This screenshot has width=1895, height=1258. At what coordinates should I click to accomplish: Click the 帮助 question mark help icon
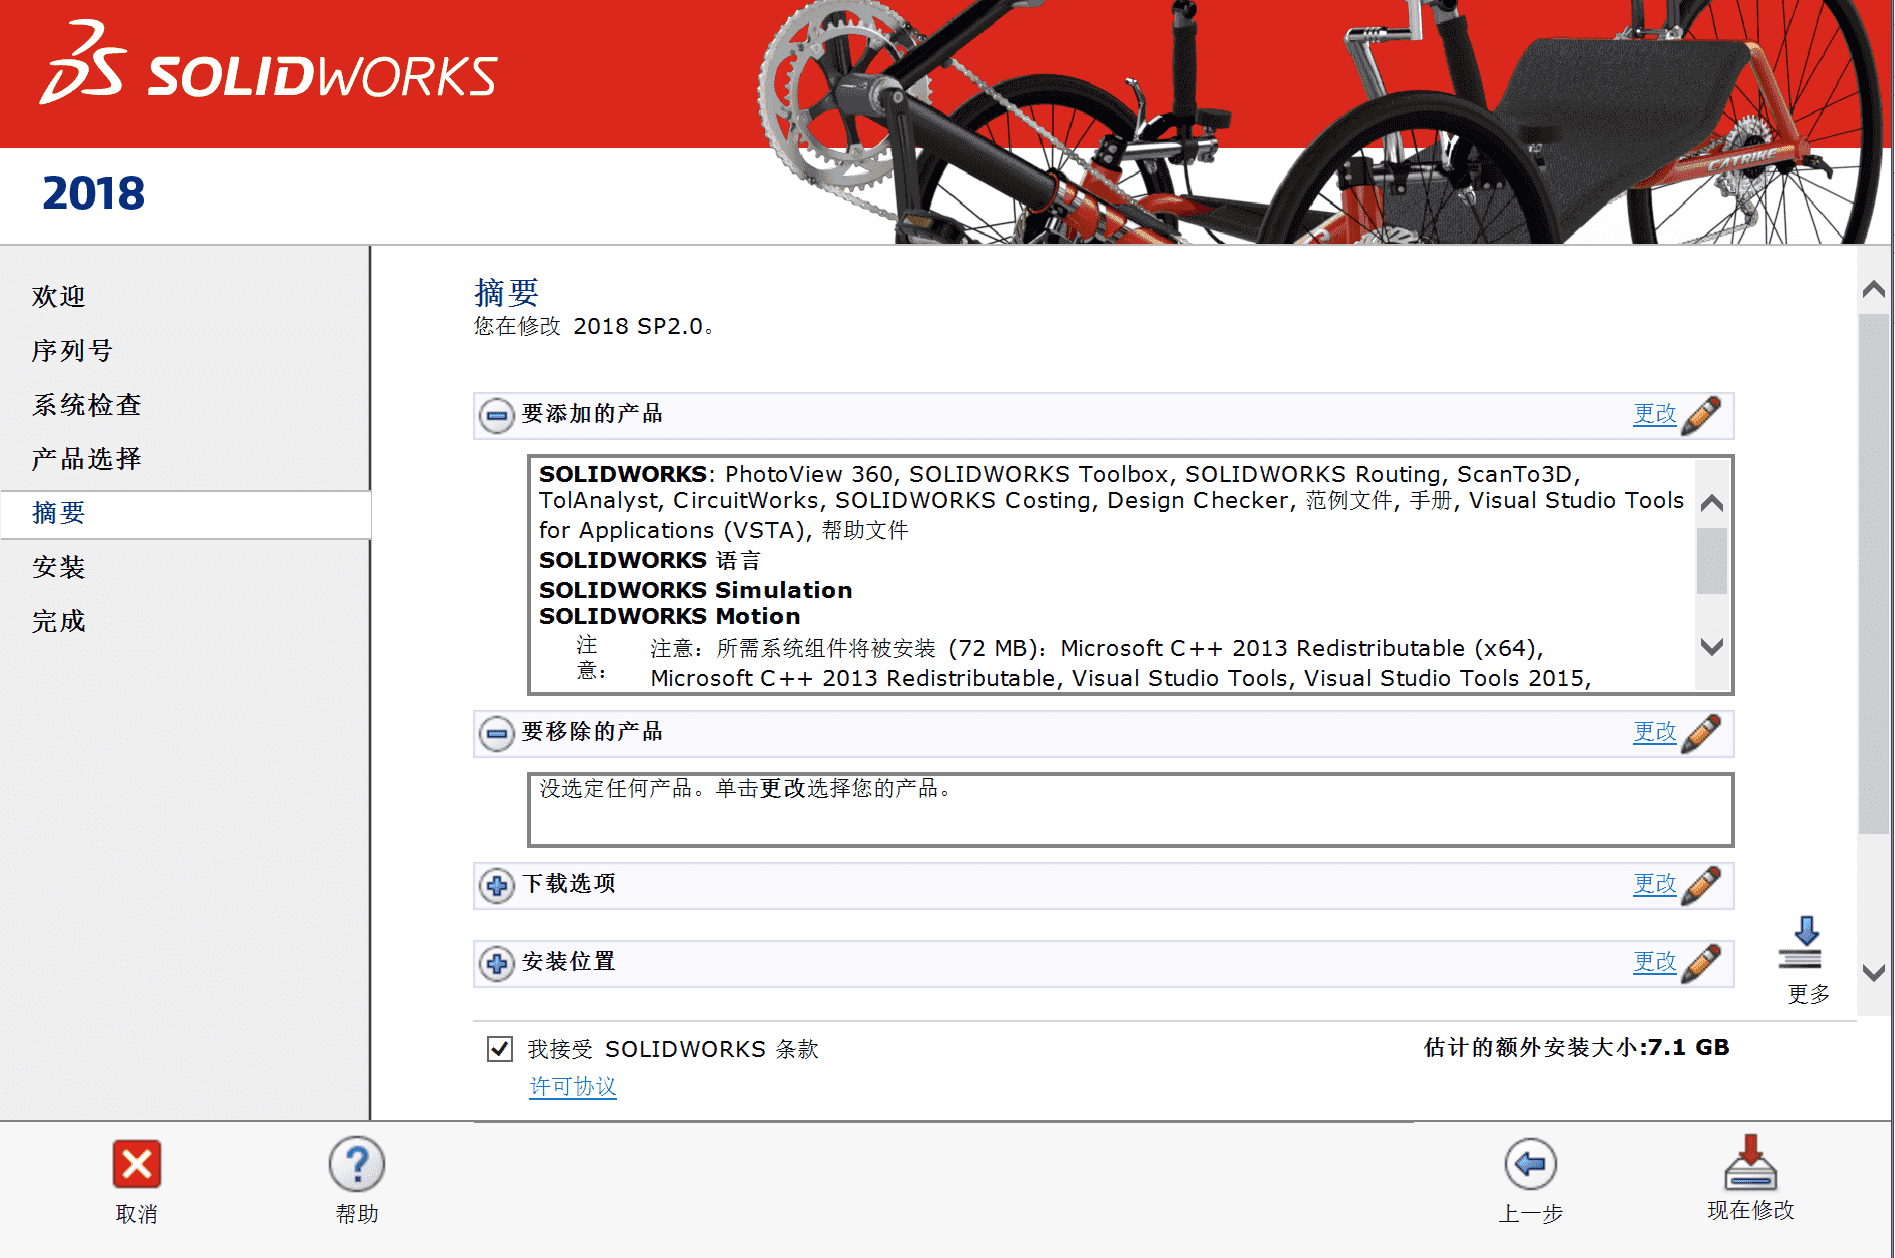tap(356, 1164)
